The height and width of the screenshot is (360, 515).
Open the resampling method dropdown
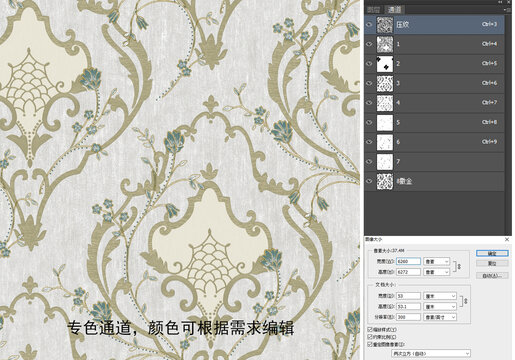pyautogui.click(x=431, y=353)
